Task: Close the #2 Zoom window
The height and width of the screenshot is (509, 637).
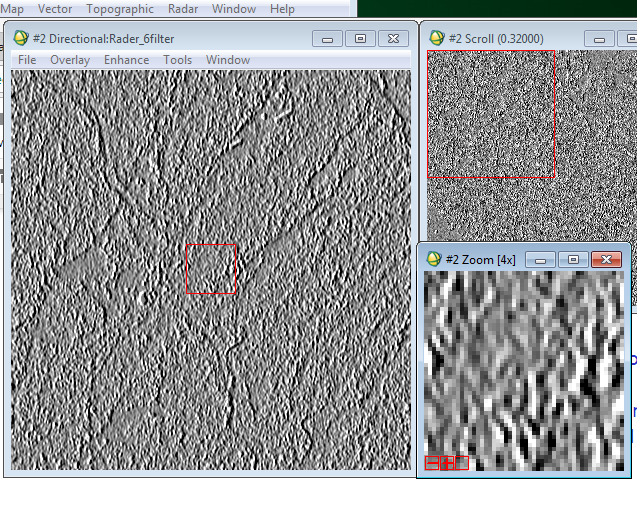Action: point(605,259)
